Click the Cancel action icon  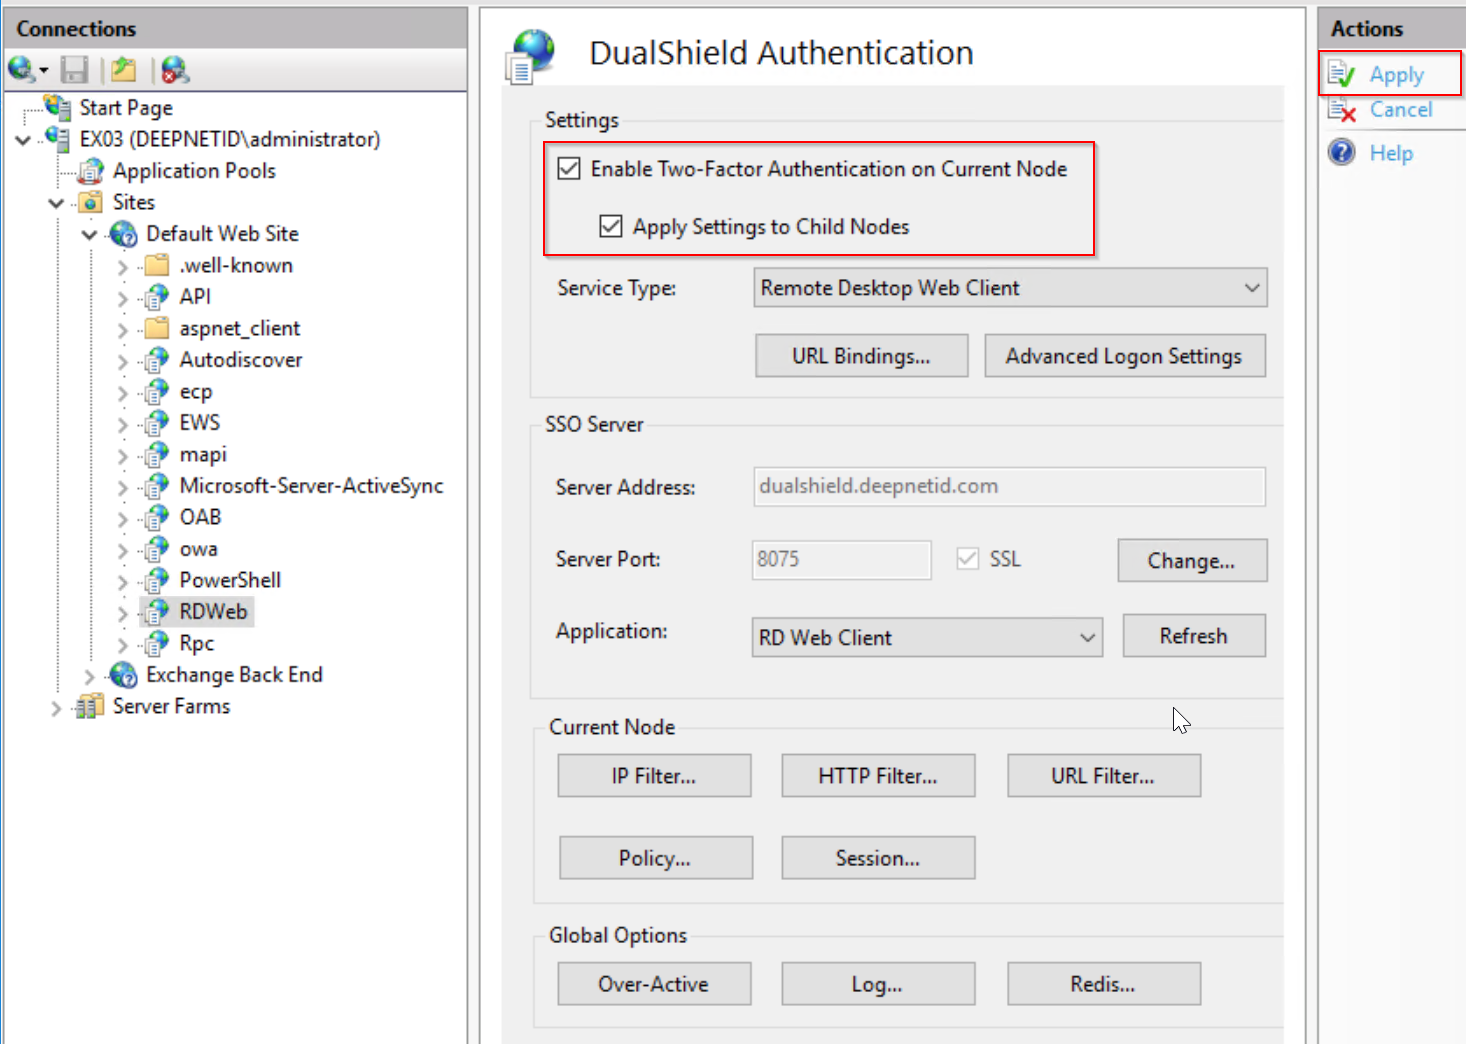[1342, 110]
